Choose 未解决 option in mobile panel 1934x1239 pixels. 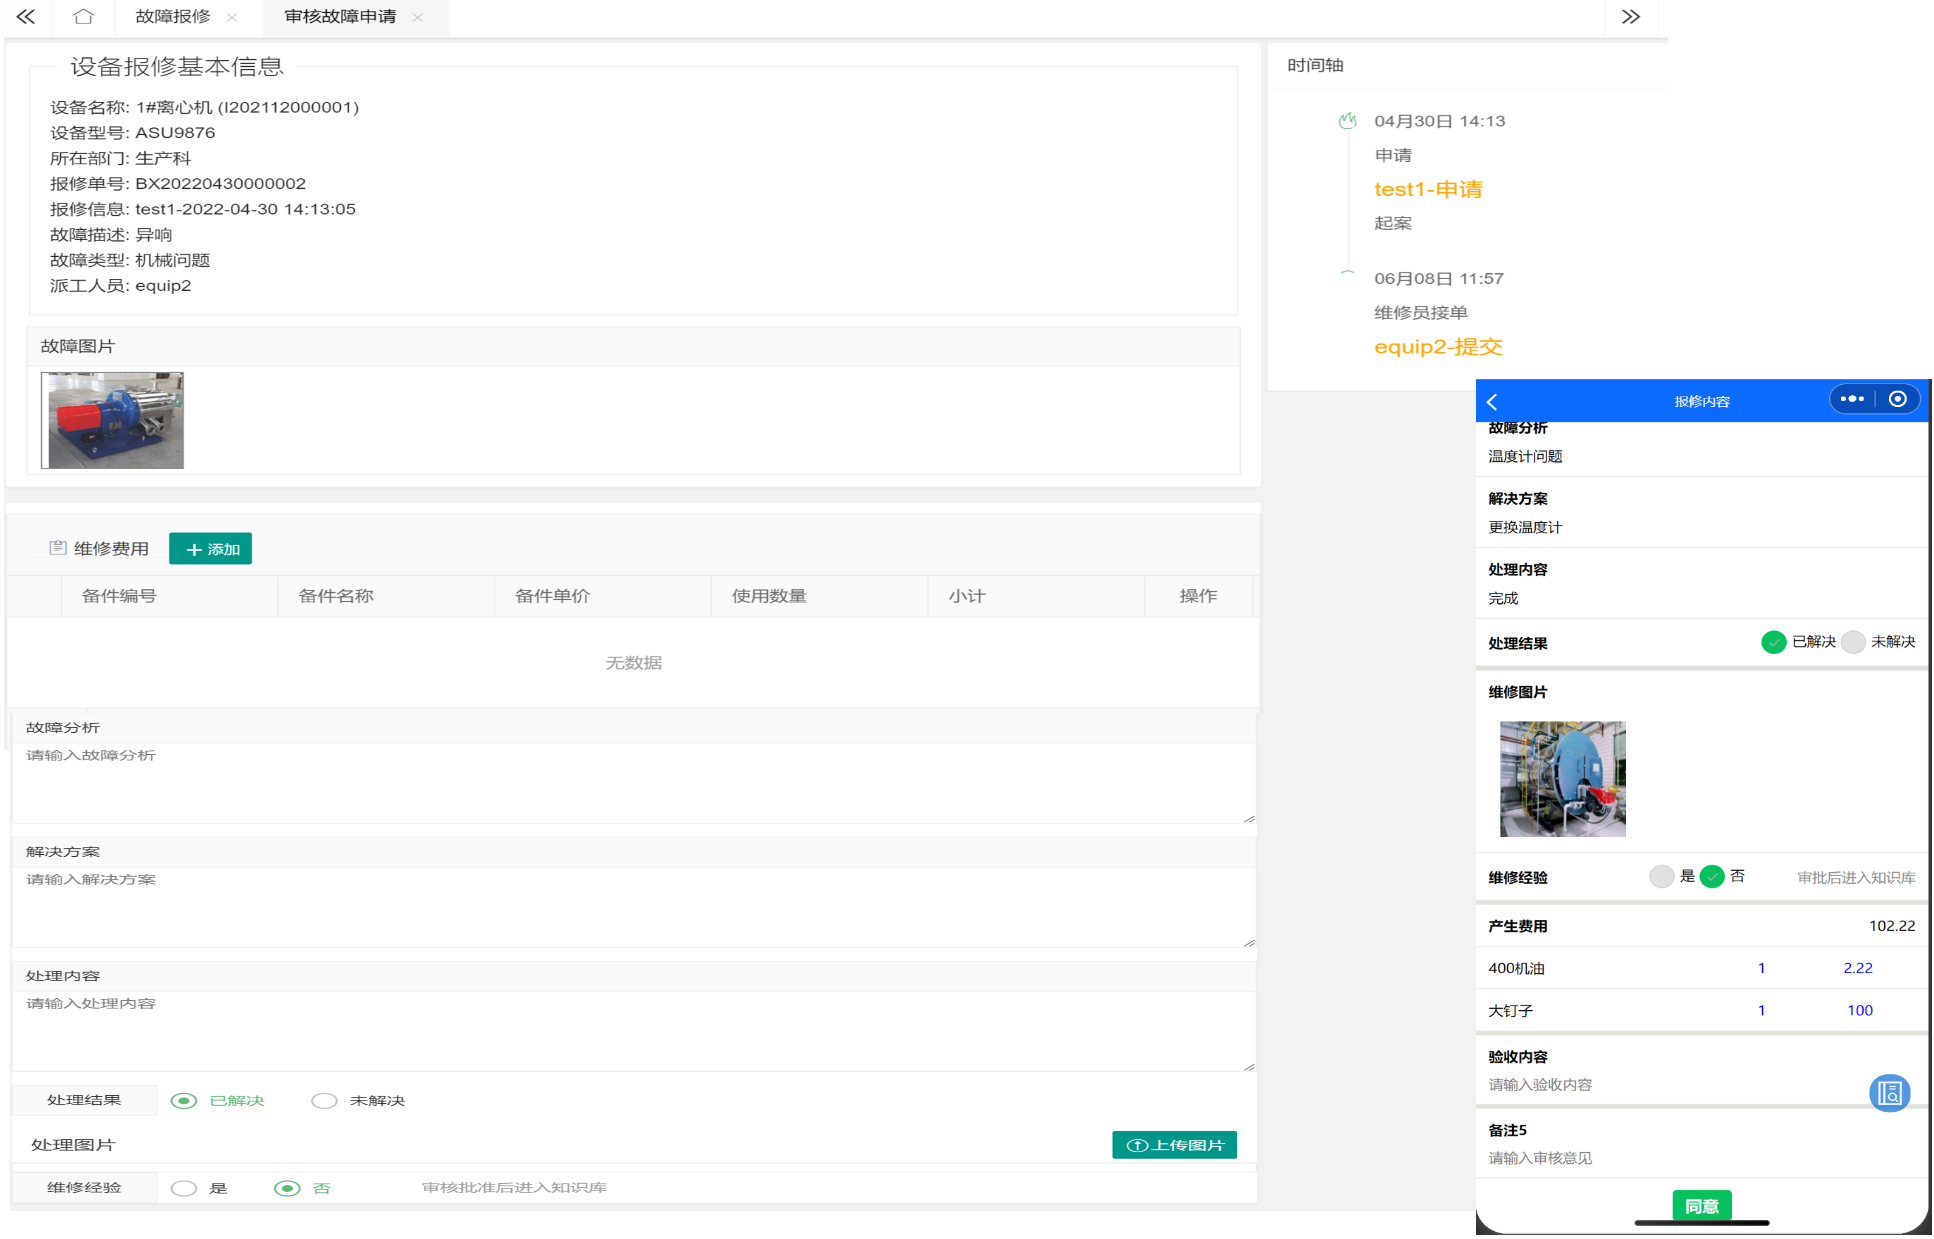(1853, 642)
